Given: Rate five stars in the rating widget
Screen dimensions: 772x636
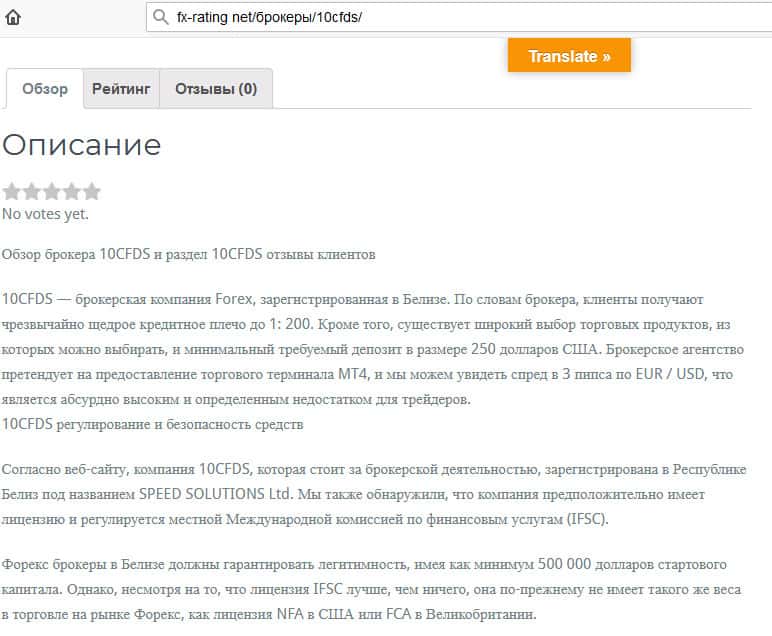Looking at the screenshot, I should coord(91,191).
